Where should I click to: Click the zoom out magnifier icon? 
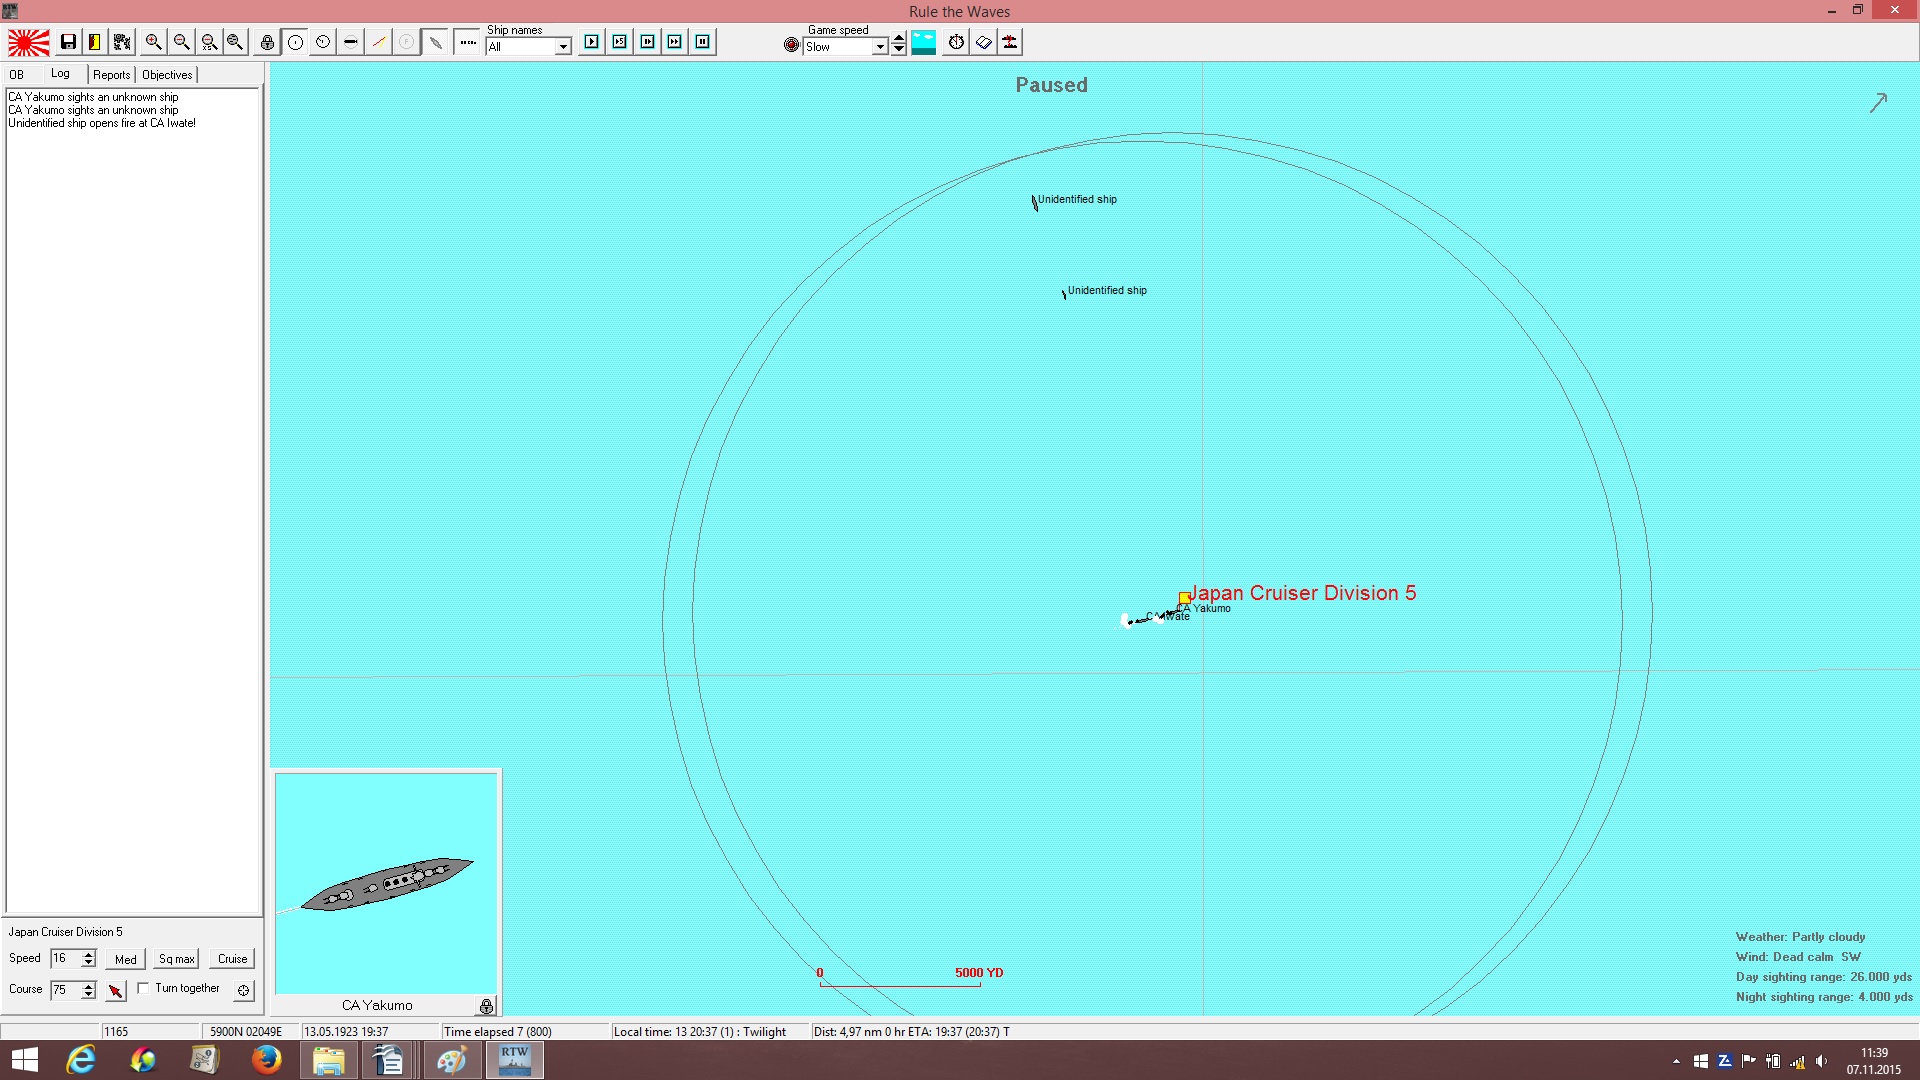(x=181, y=42)
